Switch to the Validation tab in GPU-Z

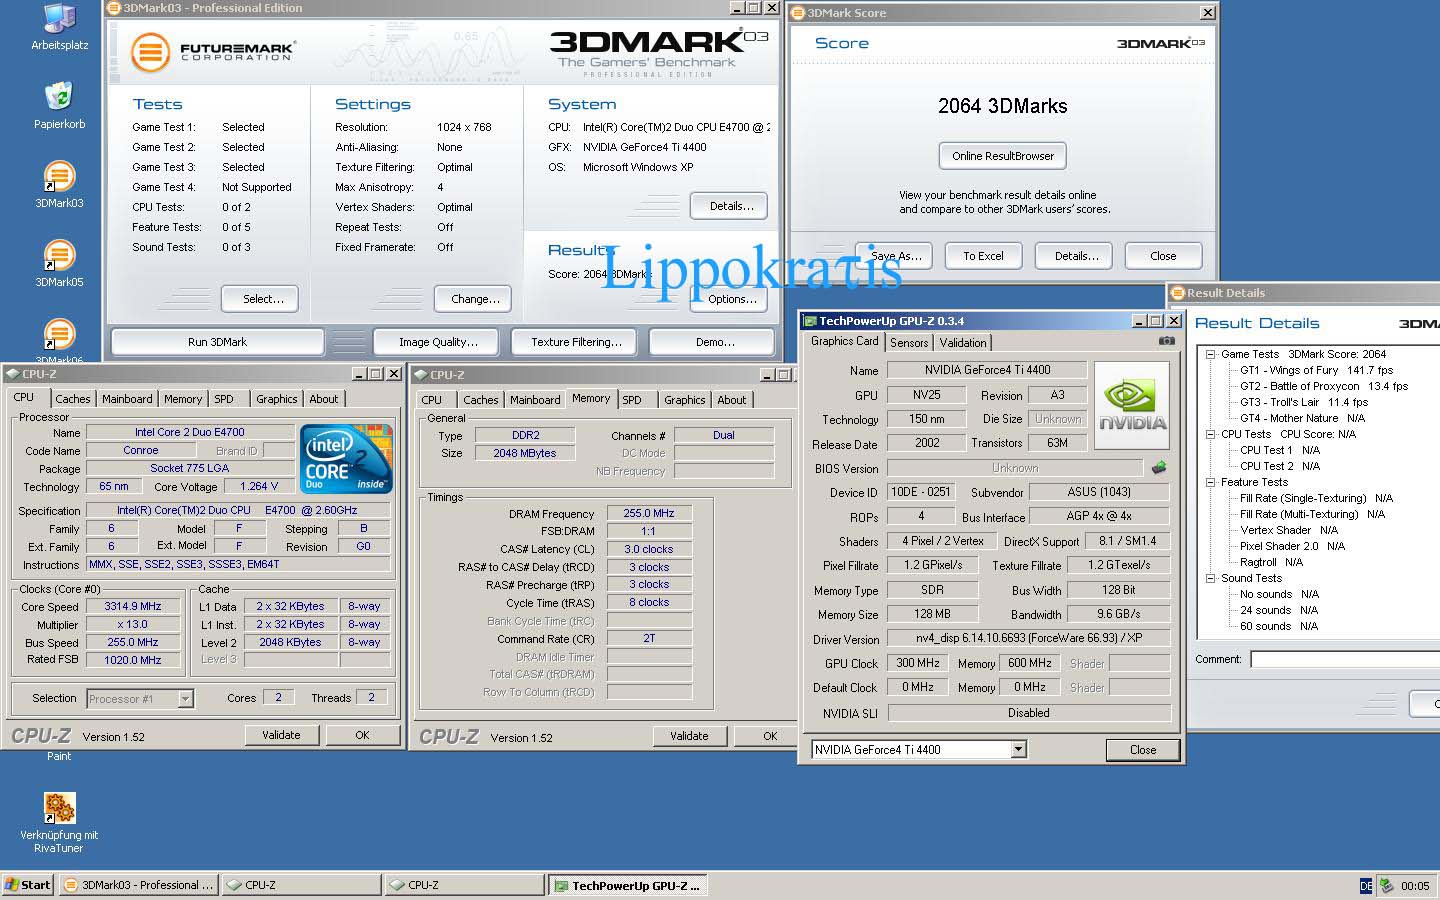point(963,343)
